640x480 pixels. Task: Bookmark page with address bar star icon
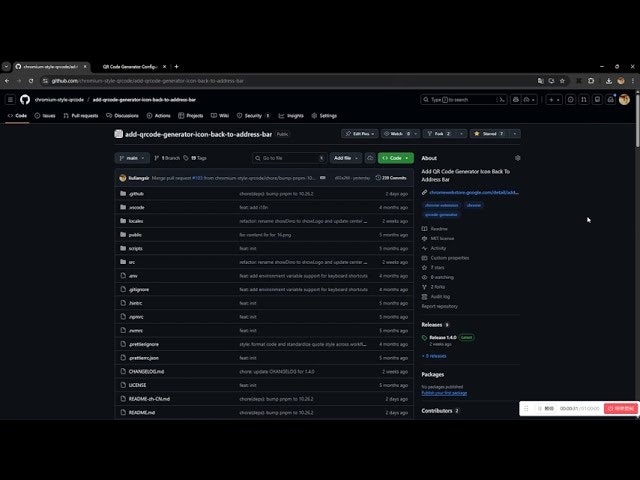click(x=562, y=81)
